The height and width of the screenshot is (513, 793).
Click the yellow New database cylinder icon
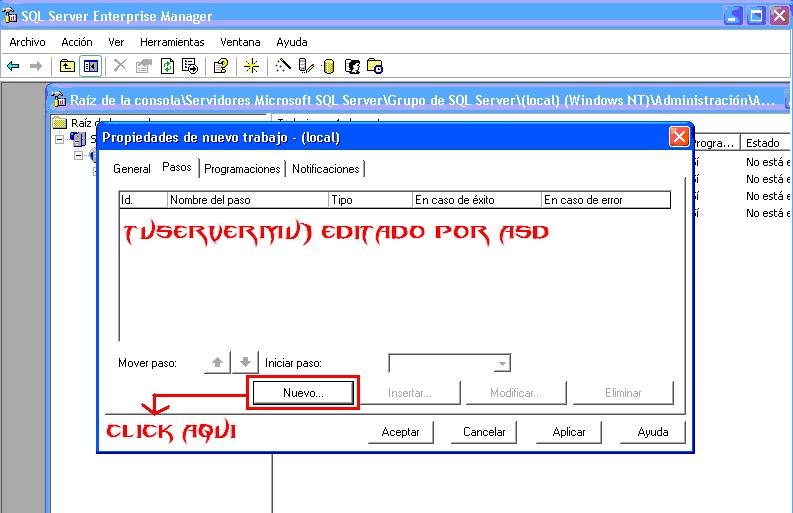(x=329, y=66)
